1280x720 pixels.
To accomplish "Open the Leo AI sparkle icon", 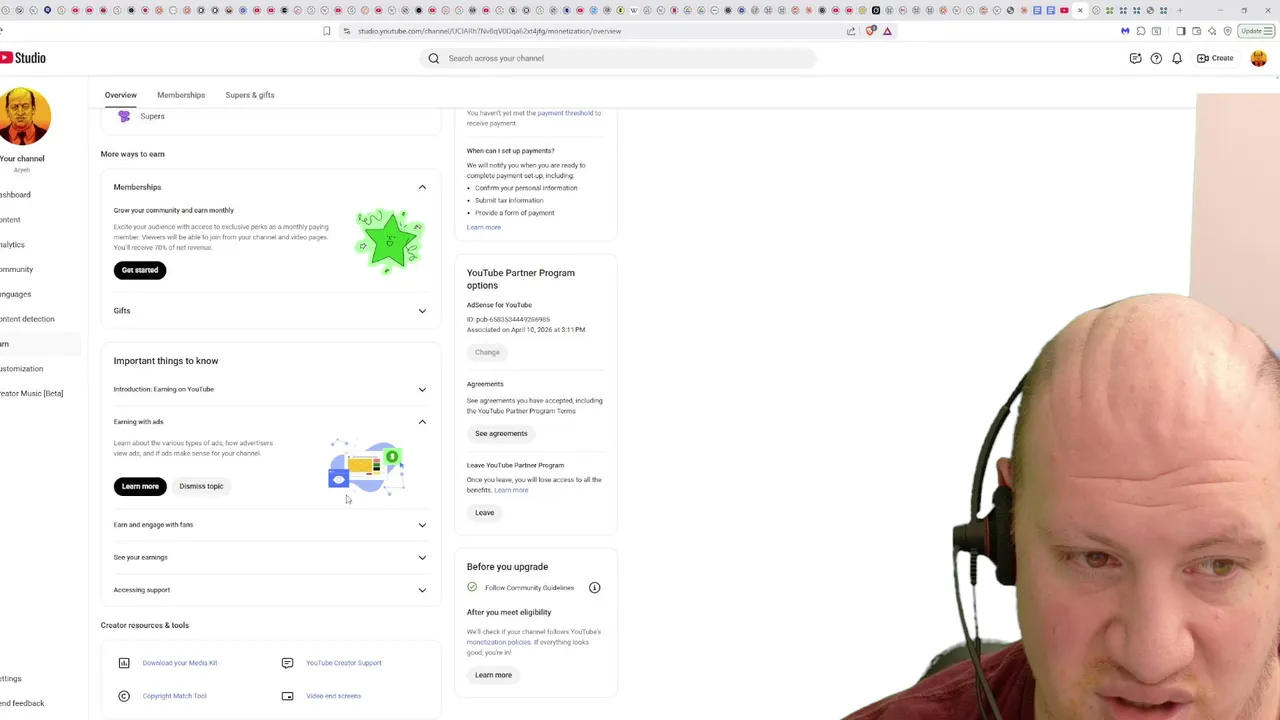I will (1212, 31).
